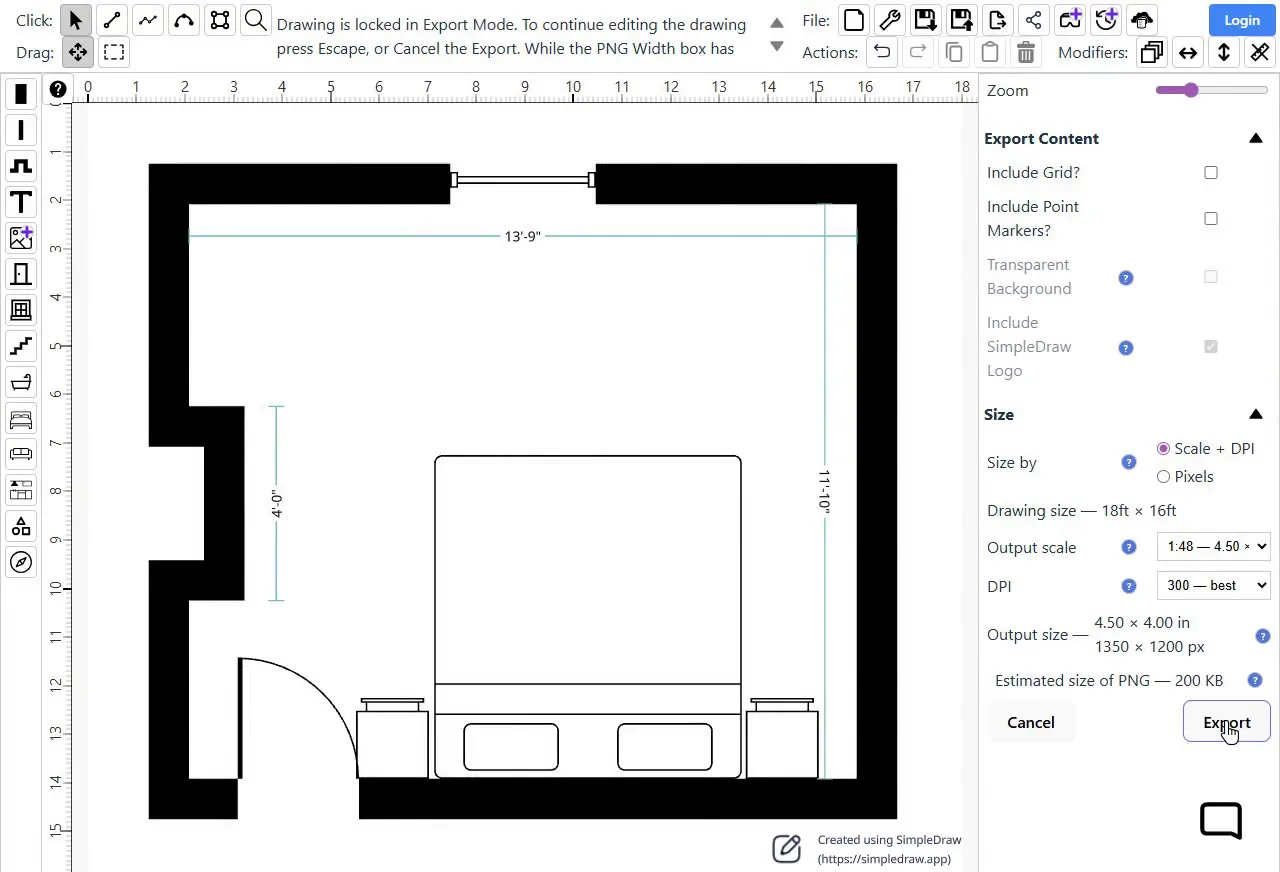Open help for Transparent Background
Viewport: 1280px width, 872px height.
click(1126, 278)
